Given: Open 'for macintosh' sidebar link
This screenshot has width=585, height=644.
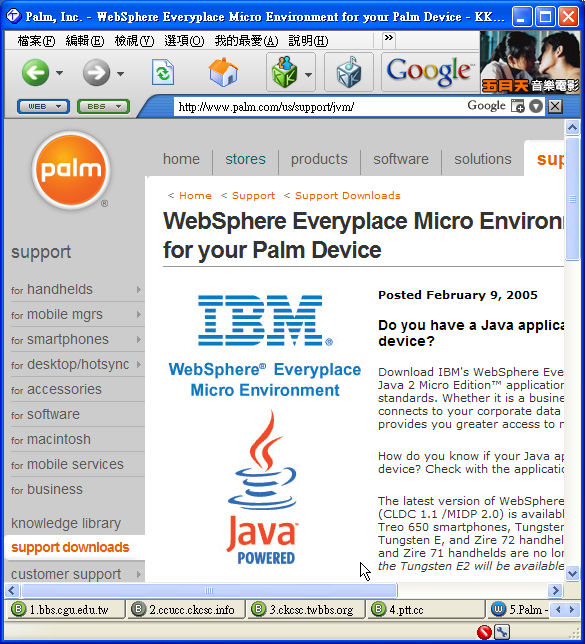Looking at the screenshot, I should [51, 439].
